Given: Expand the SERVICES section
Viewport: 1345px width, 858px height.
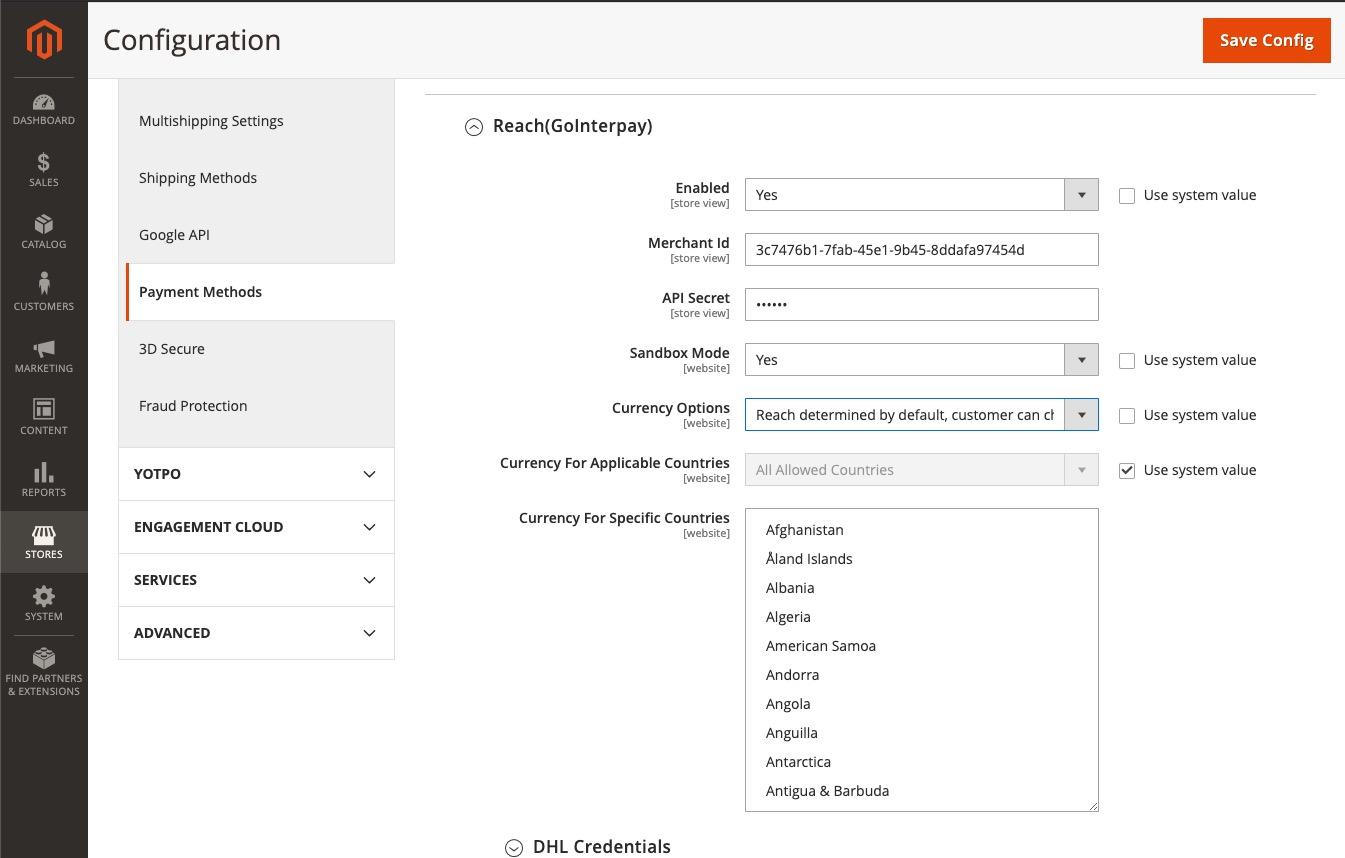Looking at the screenshot, I should [x=256, y=580].
